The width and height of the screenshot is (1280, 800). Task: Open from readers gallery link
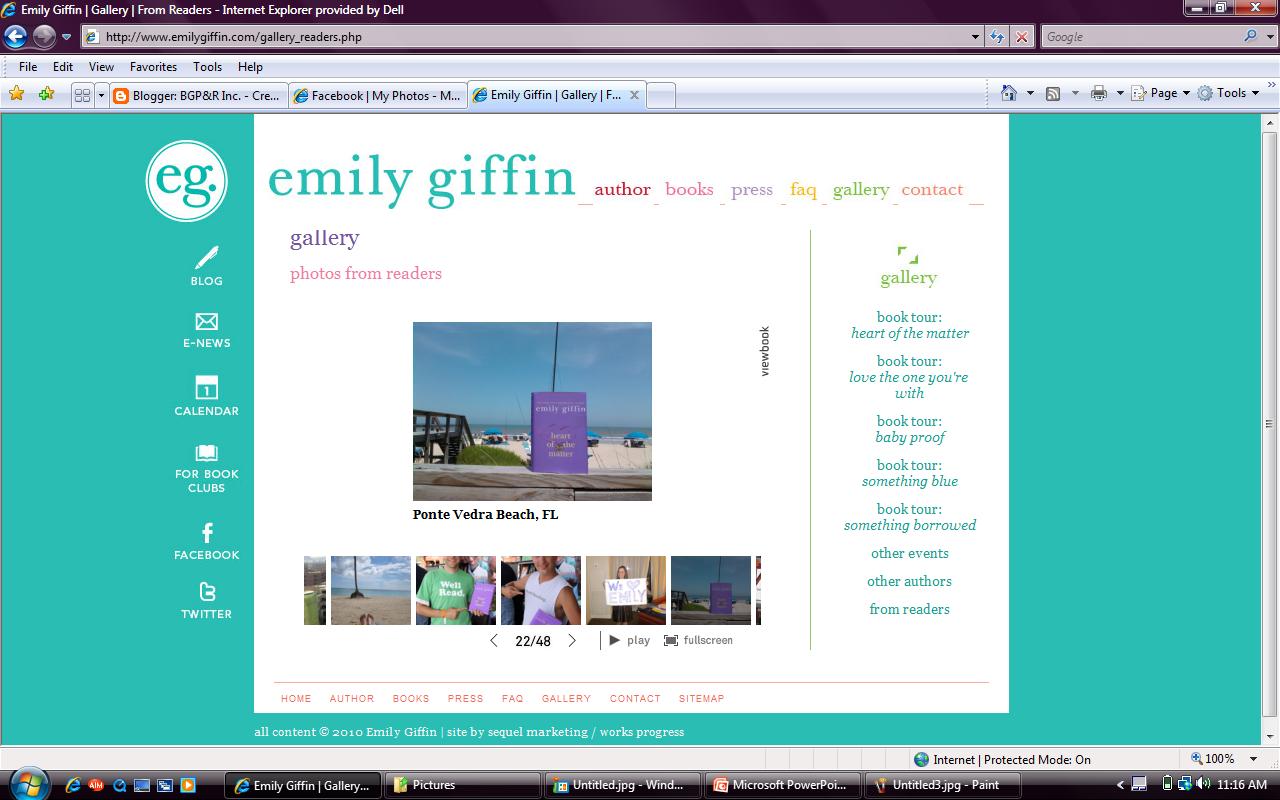coord(909,609)
